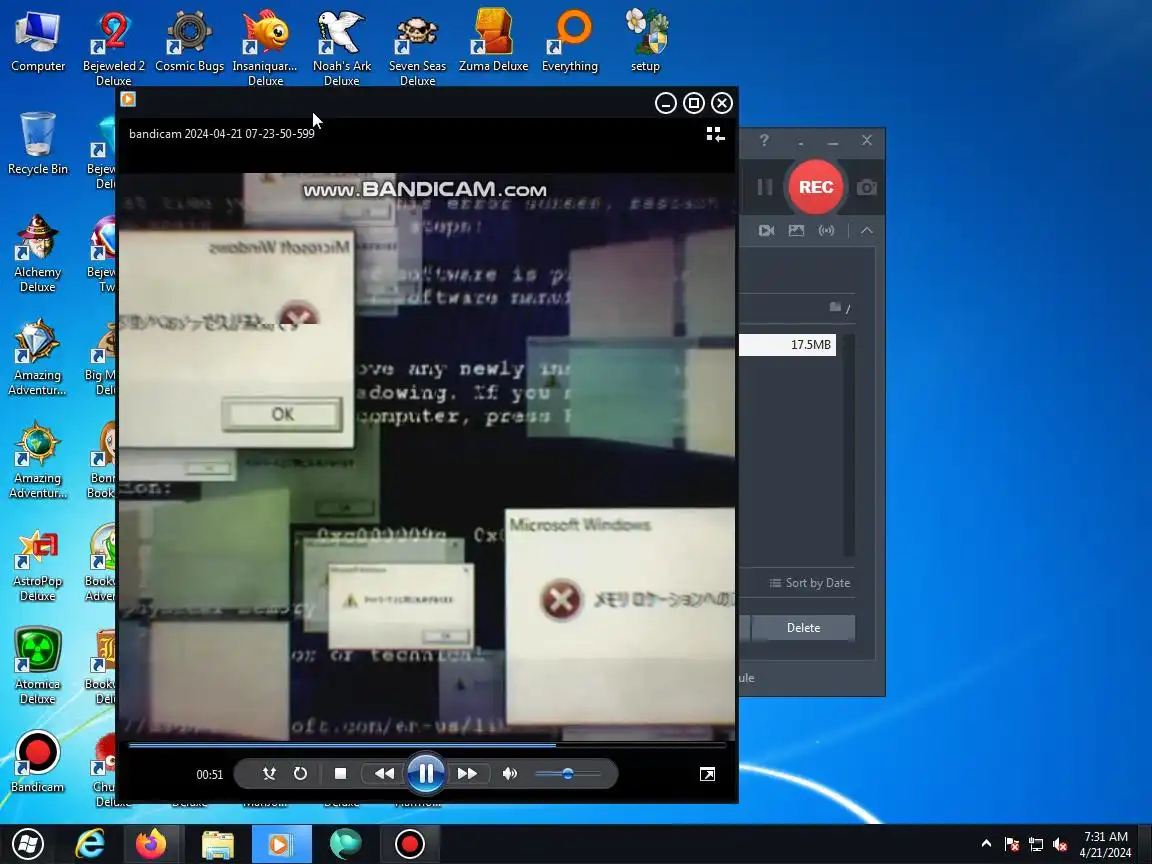Screen dimensions: 1152x864
Task: Launch Insaniquarium Deluxe shortcut
Action: 265,48
